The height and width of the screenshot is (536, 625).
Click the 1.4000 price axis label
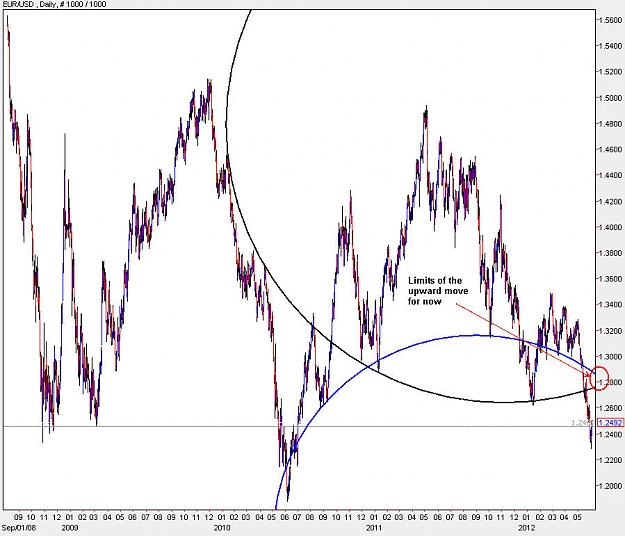(611, 227)
